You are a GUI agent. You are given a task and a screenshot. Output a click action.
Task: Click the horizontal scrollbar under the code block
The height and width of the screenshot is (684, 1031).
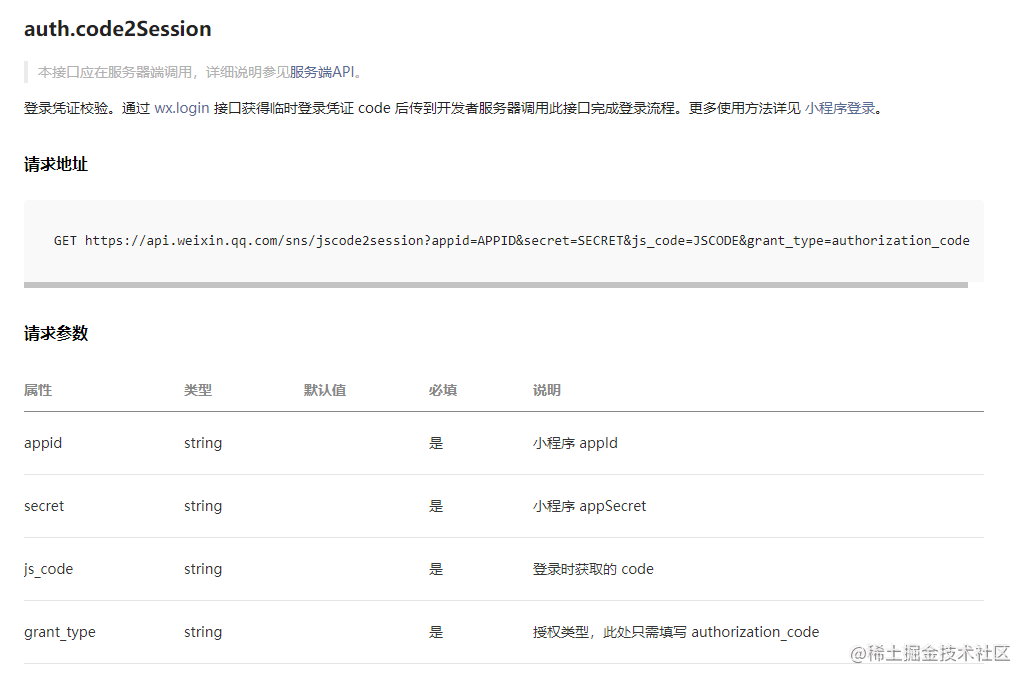pyautogui.click(x=497, y=284)
